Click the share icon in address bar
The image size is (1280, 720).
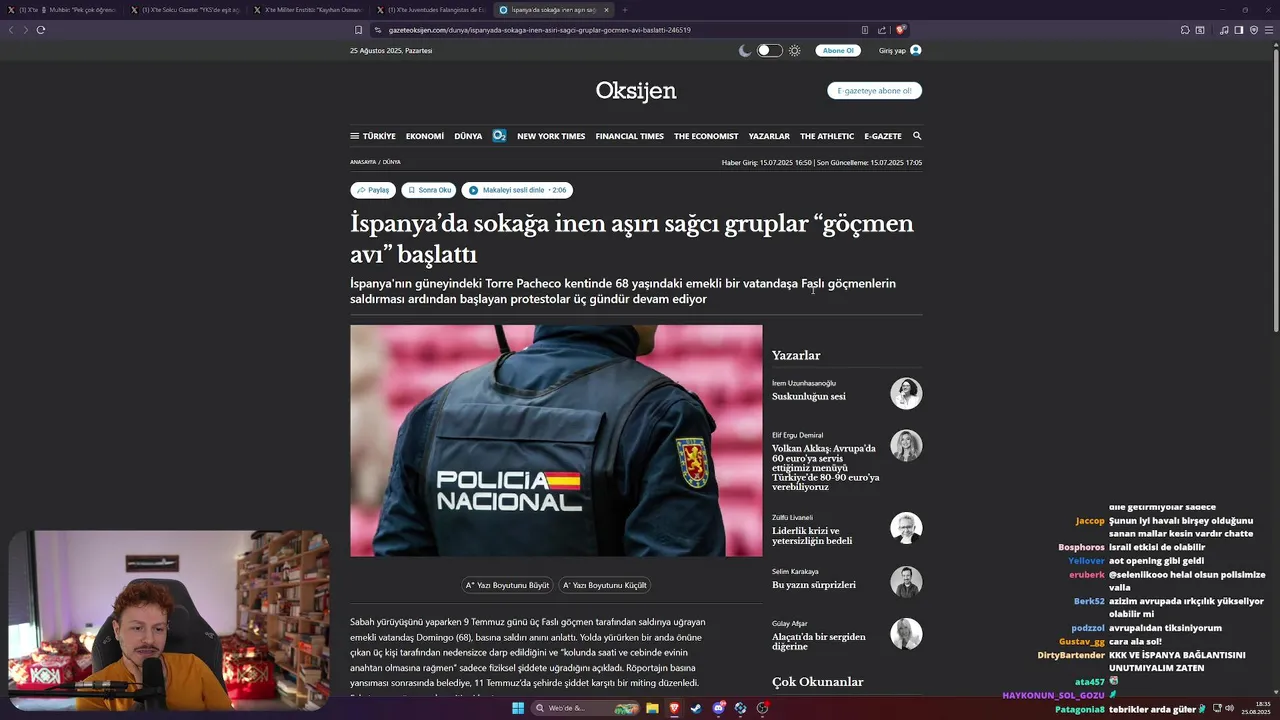882,30
